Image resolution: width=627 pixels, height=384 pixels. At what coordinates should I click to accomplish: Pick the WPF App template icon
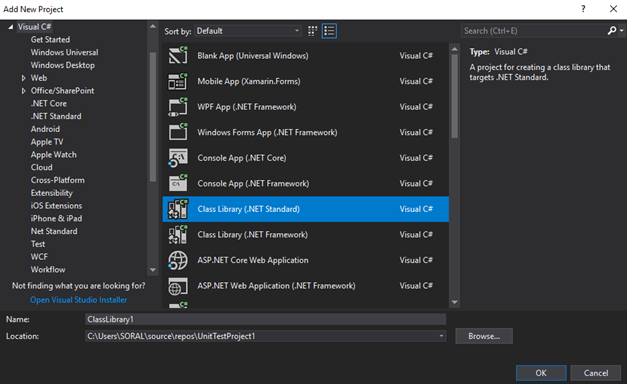pos(178,107)
